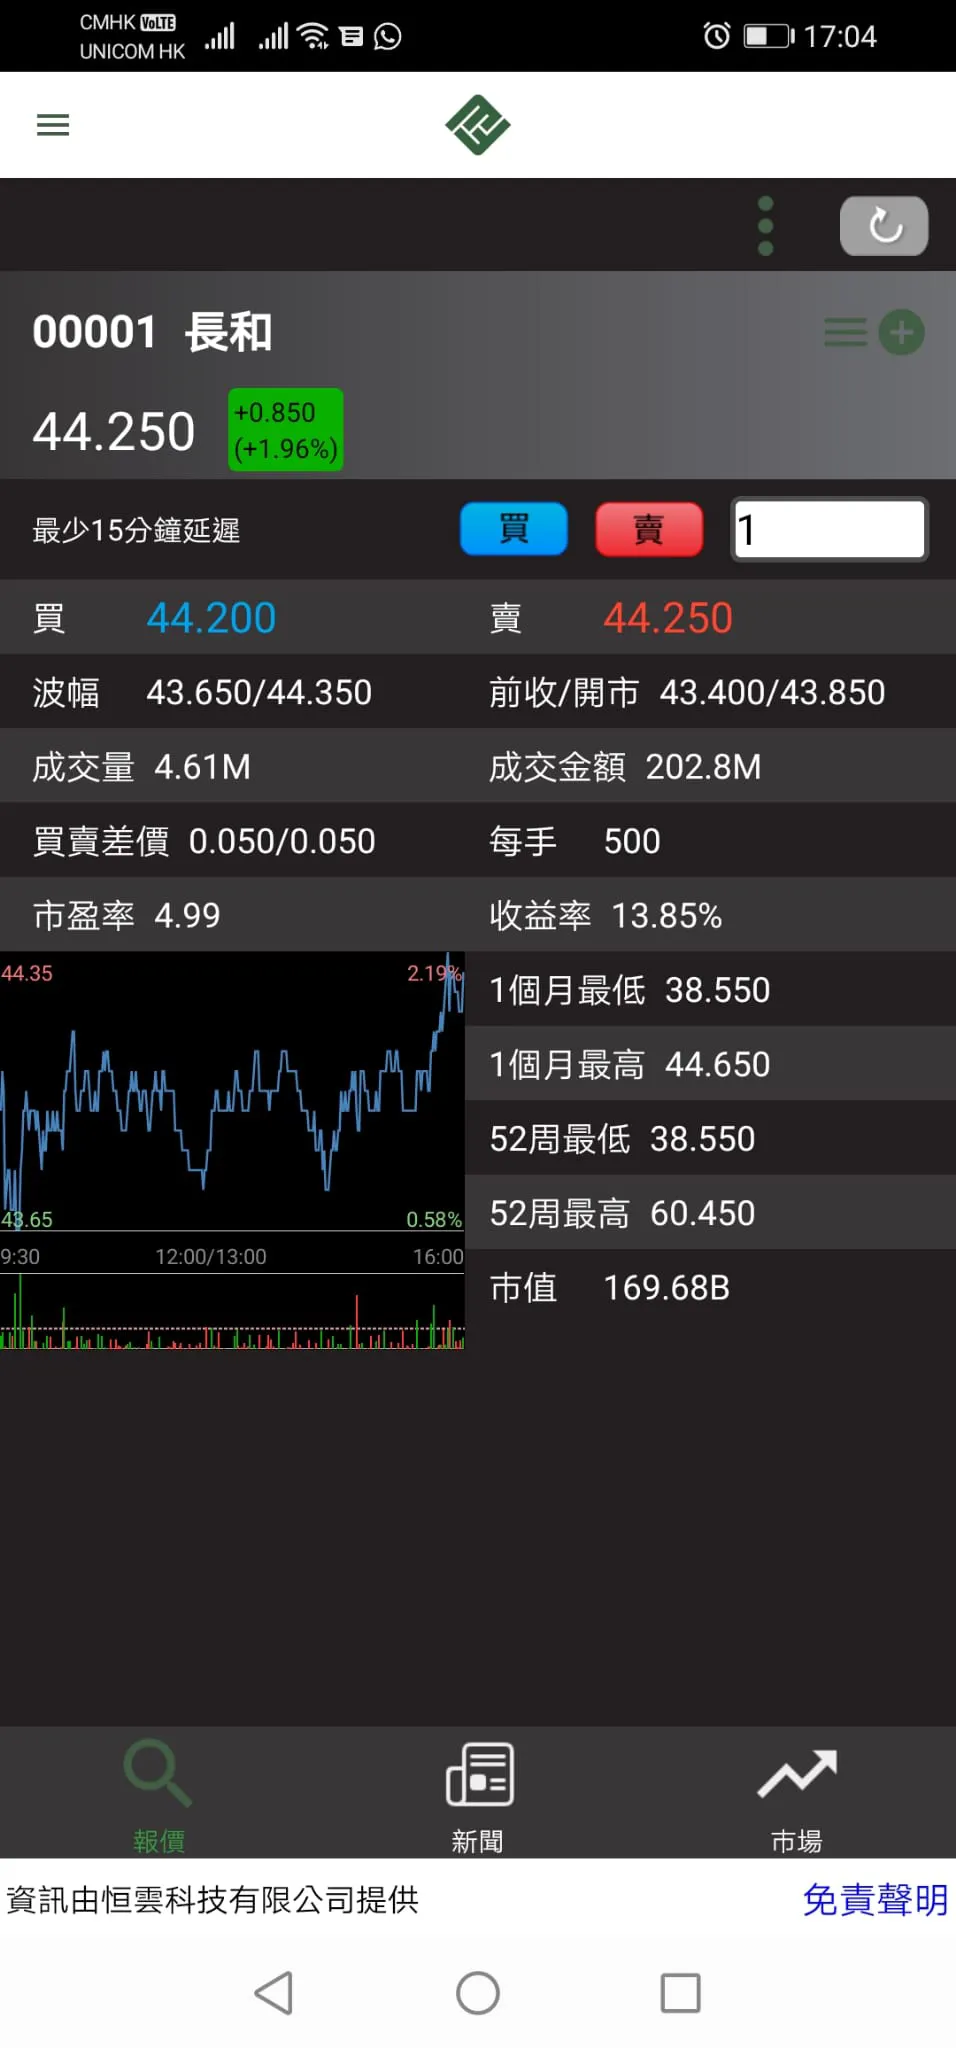This screenshot has height=2048, width=956.
Task: Open the hamburger navigation menu
Action: point(53,125)
